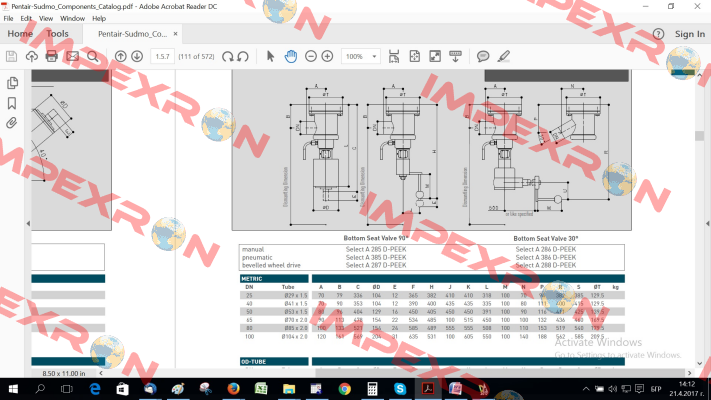
Task: Open the Find text magnifier
Action: click(x=93, y=56)
